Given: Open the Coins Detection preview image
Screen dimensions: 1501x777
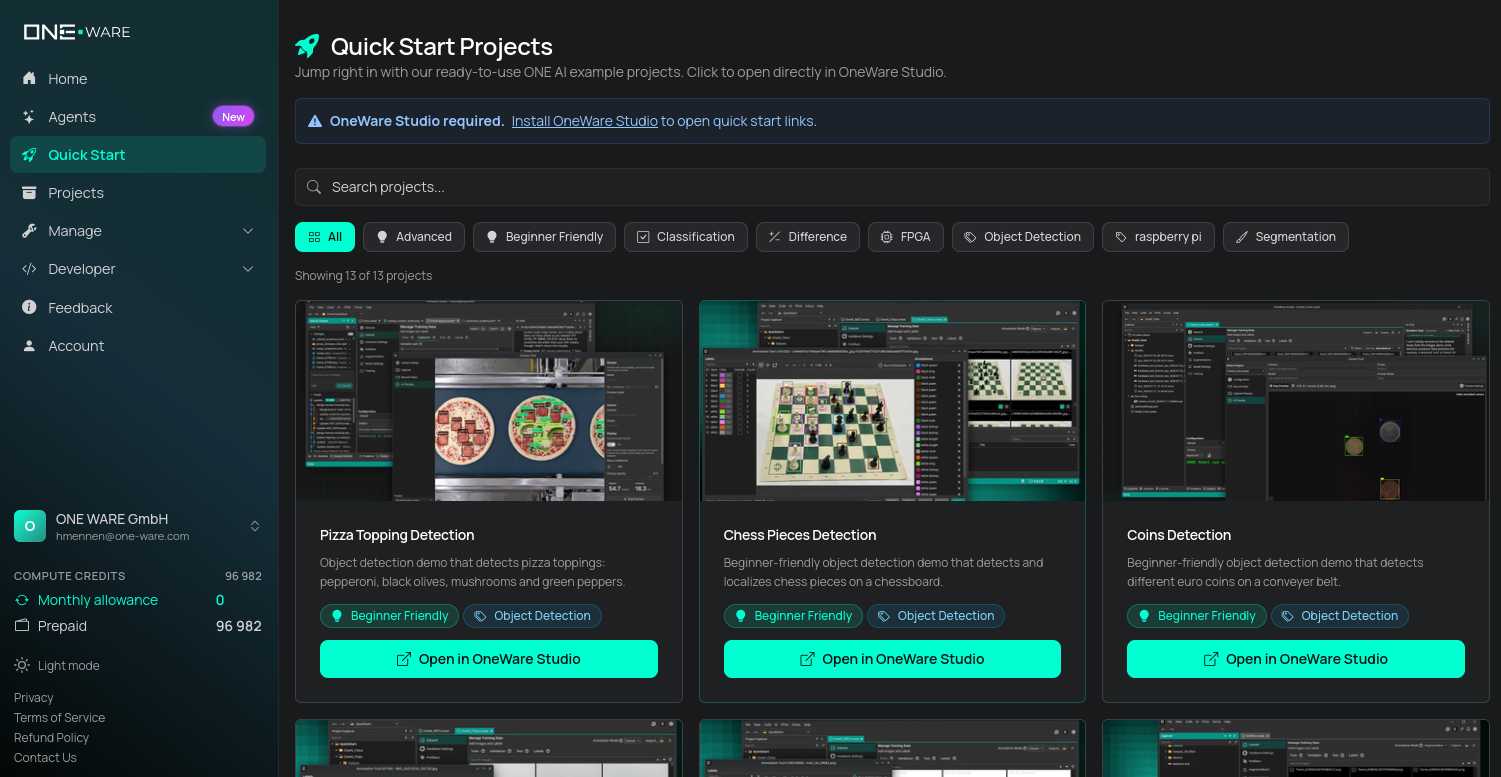Looking at the screenshot, I should click(x=1296, y=401).
